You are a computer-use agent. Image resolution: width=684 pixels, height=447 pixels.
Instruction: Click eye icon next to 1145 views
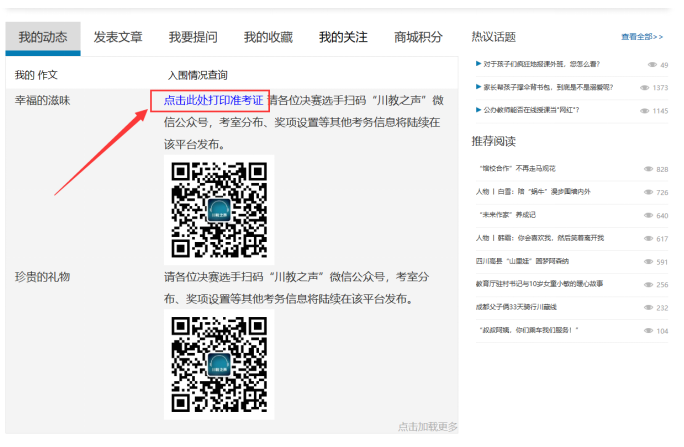tap(644, 111)
